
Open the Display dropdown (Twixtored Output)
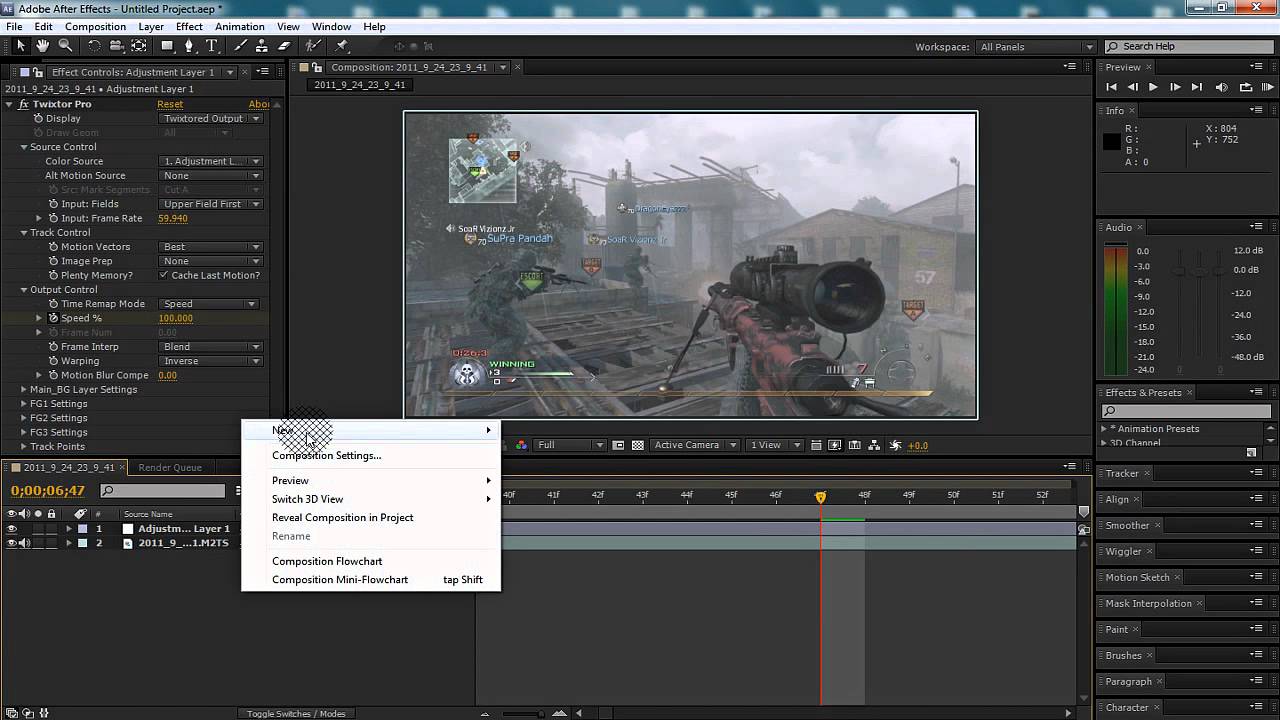coord(211,118)
